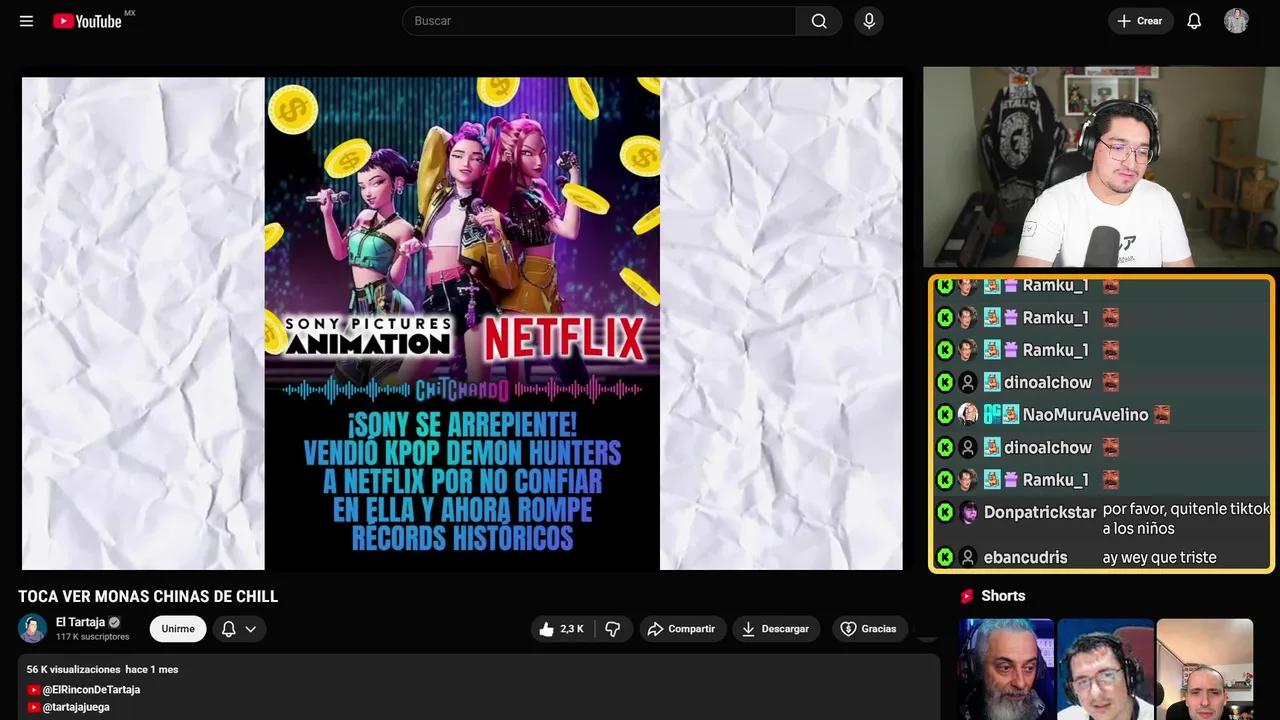1280x720 pixels.
Task: Click the Shorts section icon
Action: tap(966, 596)
